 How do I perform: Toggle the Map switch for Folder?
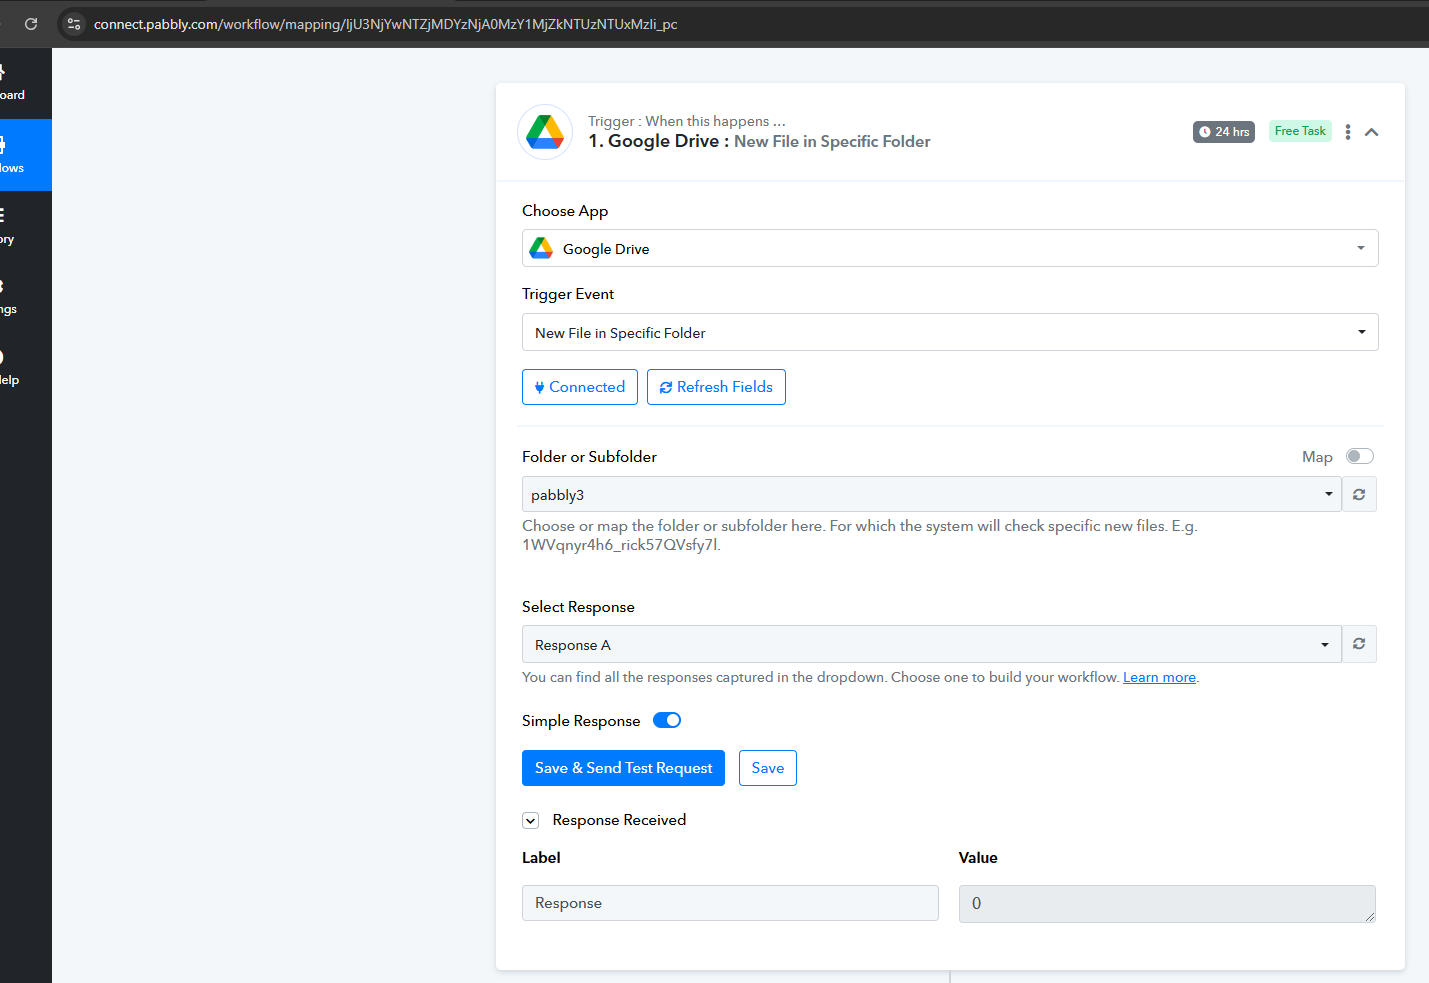click(1360, 456)
